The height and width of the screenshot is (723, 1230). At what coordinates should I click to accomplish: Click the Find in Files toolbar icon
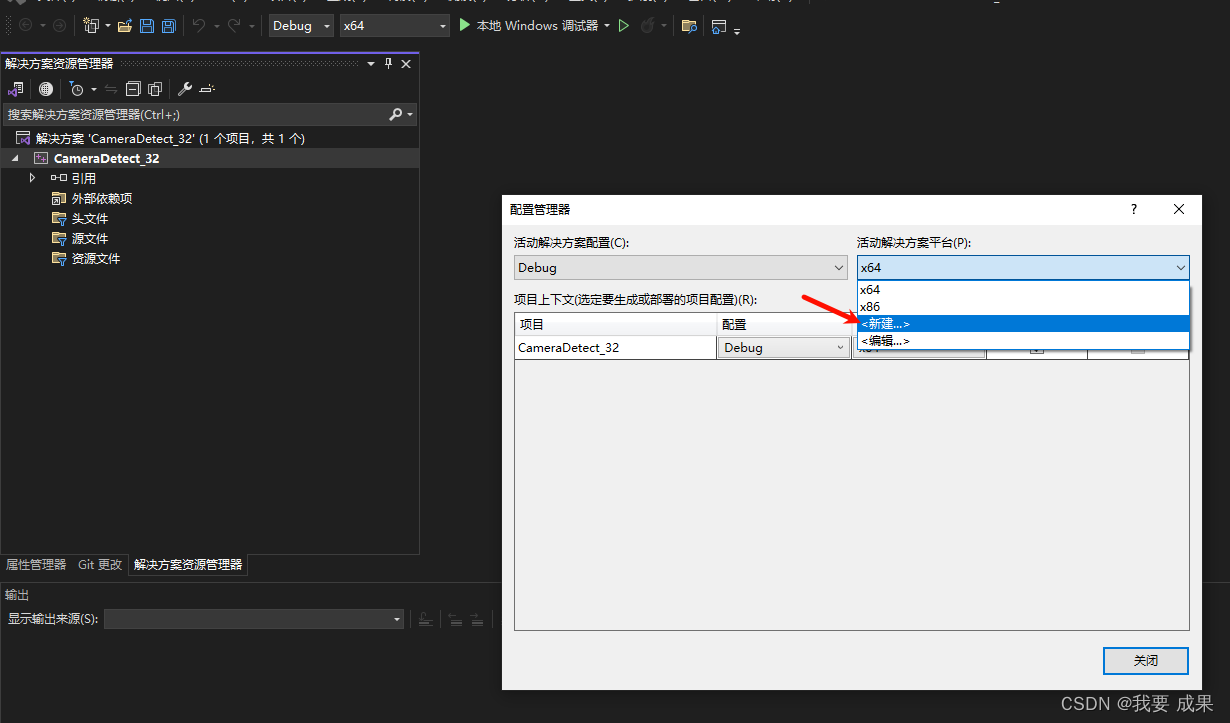click(689, 26)
